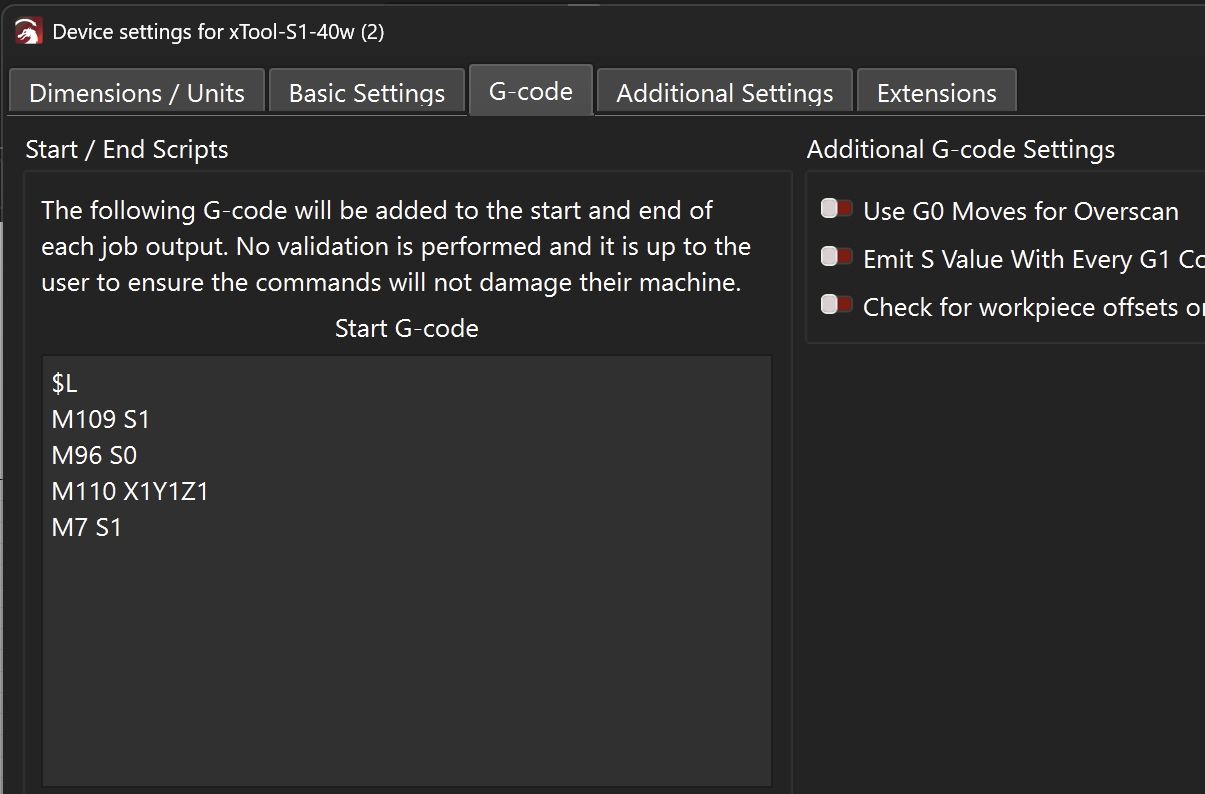The height and width of the screenshot is (794, 1205).
Task: Click the Start G-code label
Action: tap(407, 328)
